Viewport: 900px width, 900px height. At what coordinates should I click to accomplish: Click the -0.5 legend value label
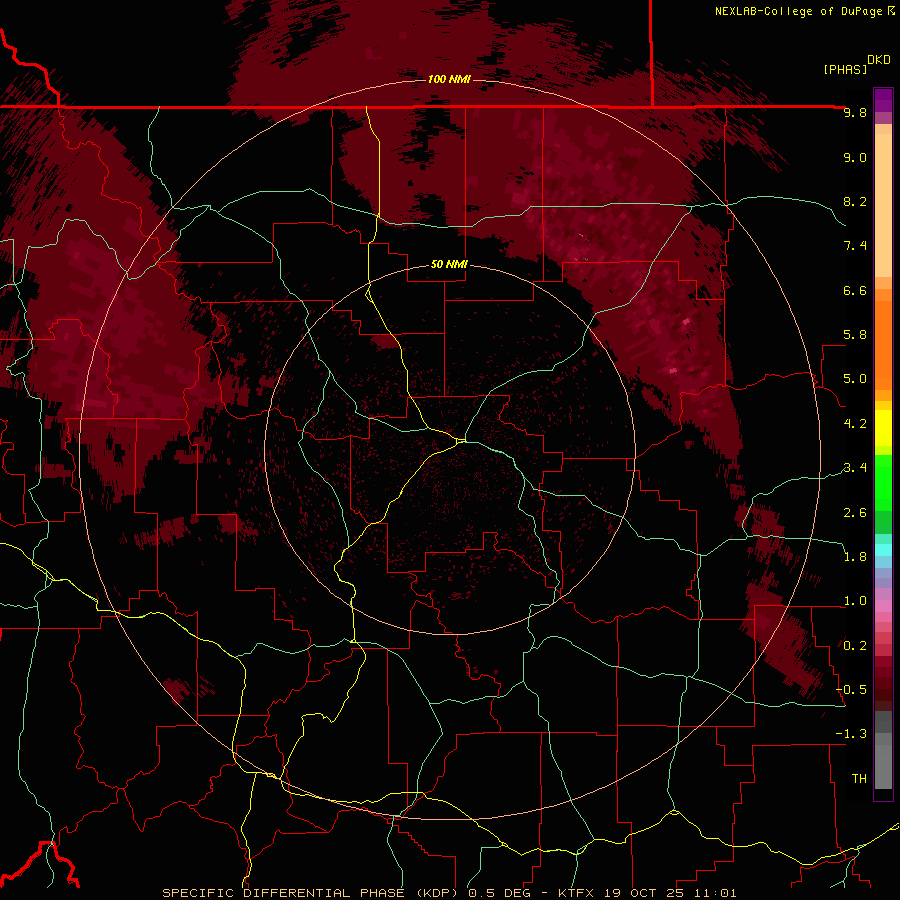[852, 689]
